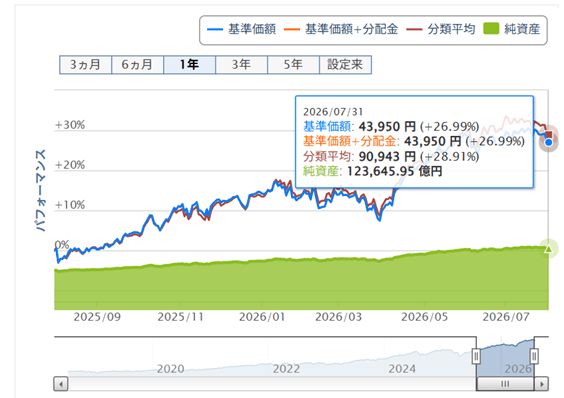The image size is (564, 398).
Task: Click the navigator scrollbar left arrow
Action: click(x=61, y=384)
